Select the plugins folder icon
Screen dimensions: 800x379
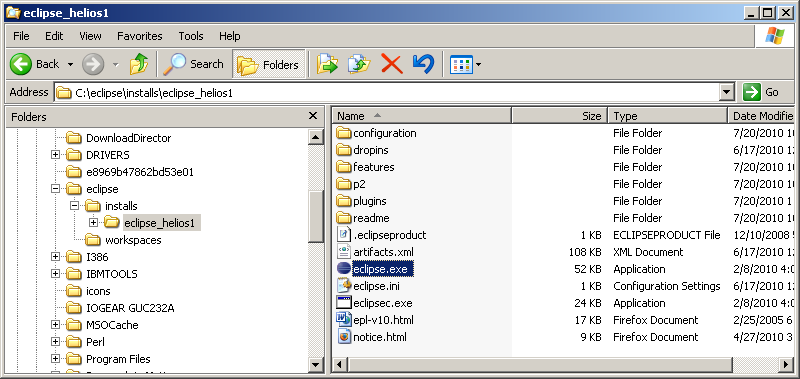[x=344, y=201]
